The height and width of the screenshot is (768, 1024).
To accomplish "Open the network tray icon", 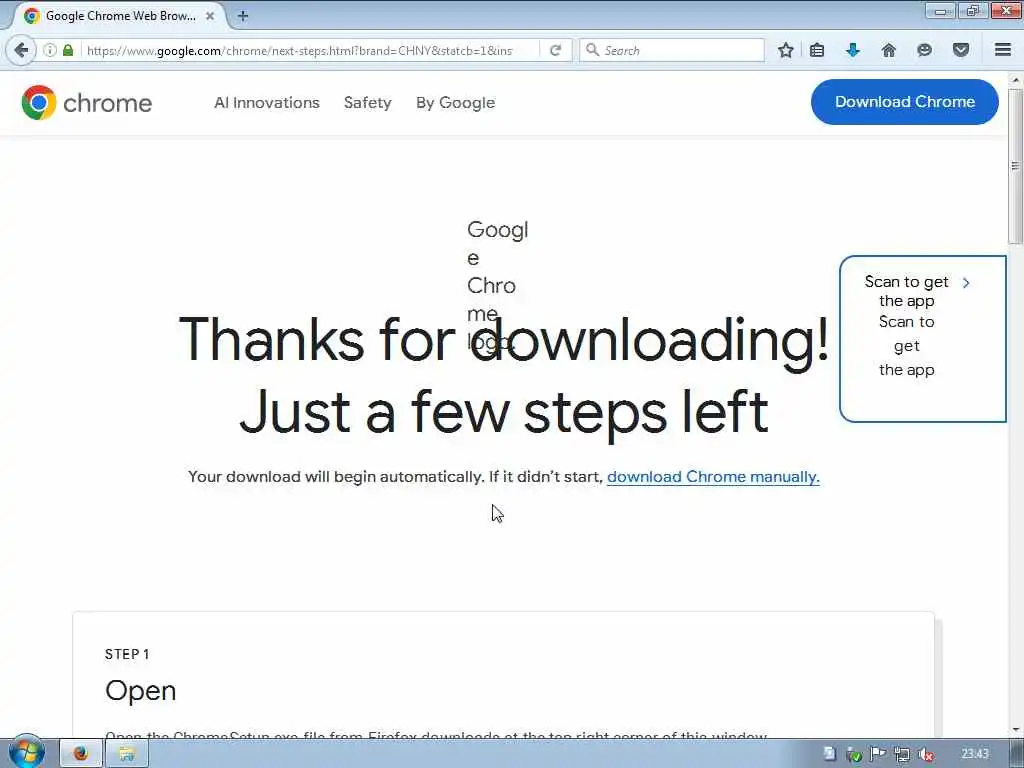I will [x=902, y=754].
